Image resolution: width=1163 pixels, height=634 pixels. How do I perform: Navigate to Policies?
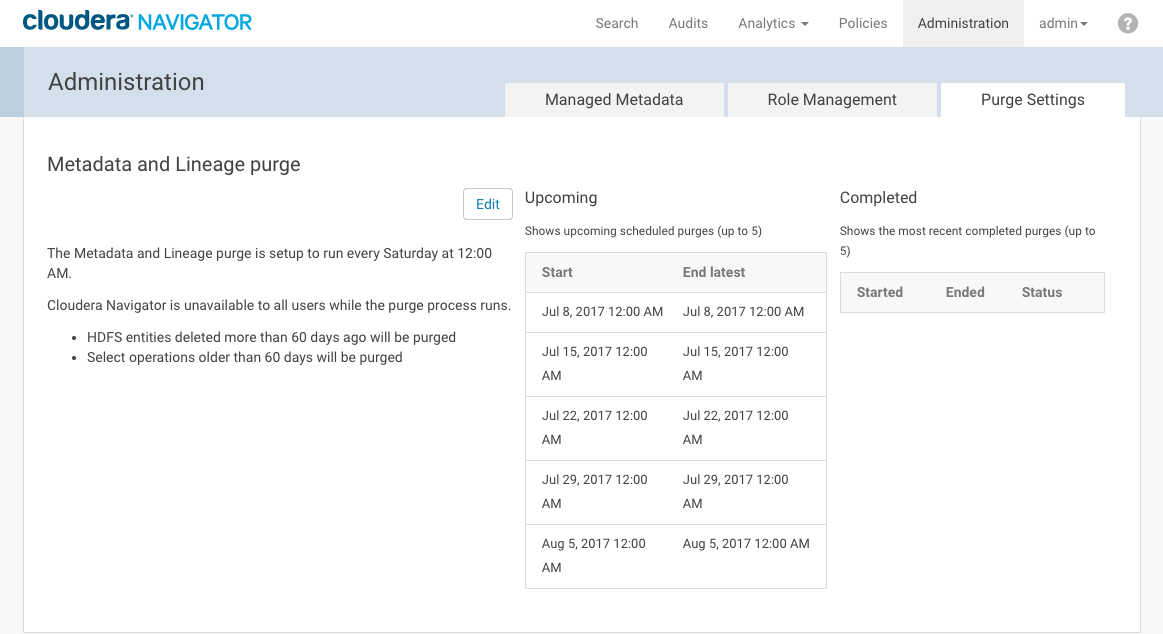(862, 23)
